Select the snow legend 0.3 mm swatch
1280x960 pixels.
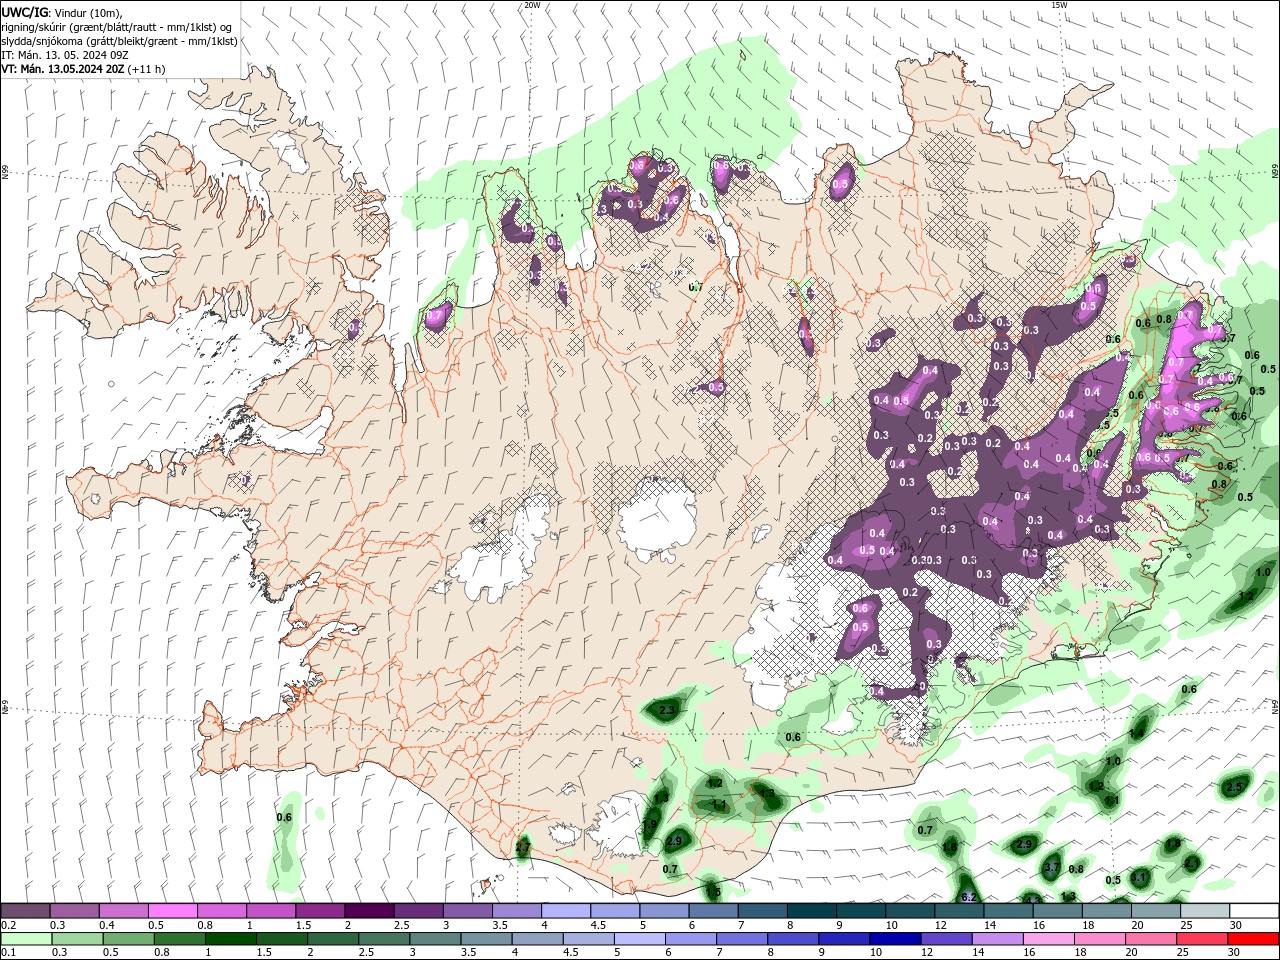(x=74, y=911)
